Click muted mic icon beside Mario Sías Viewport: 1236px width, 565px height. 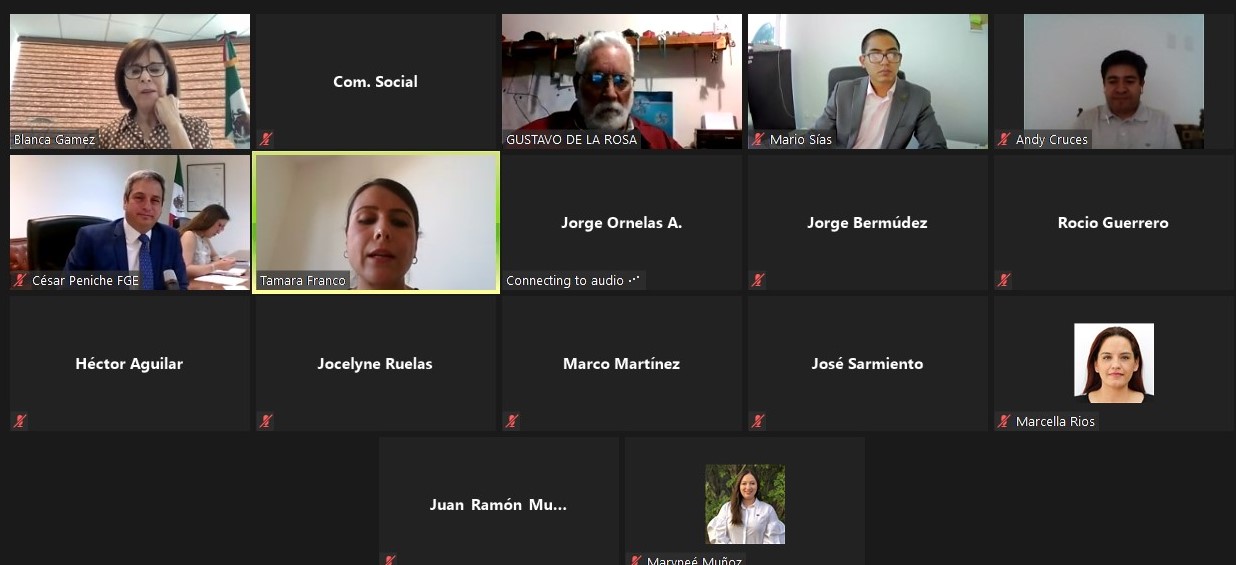758,139
